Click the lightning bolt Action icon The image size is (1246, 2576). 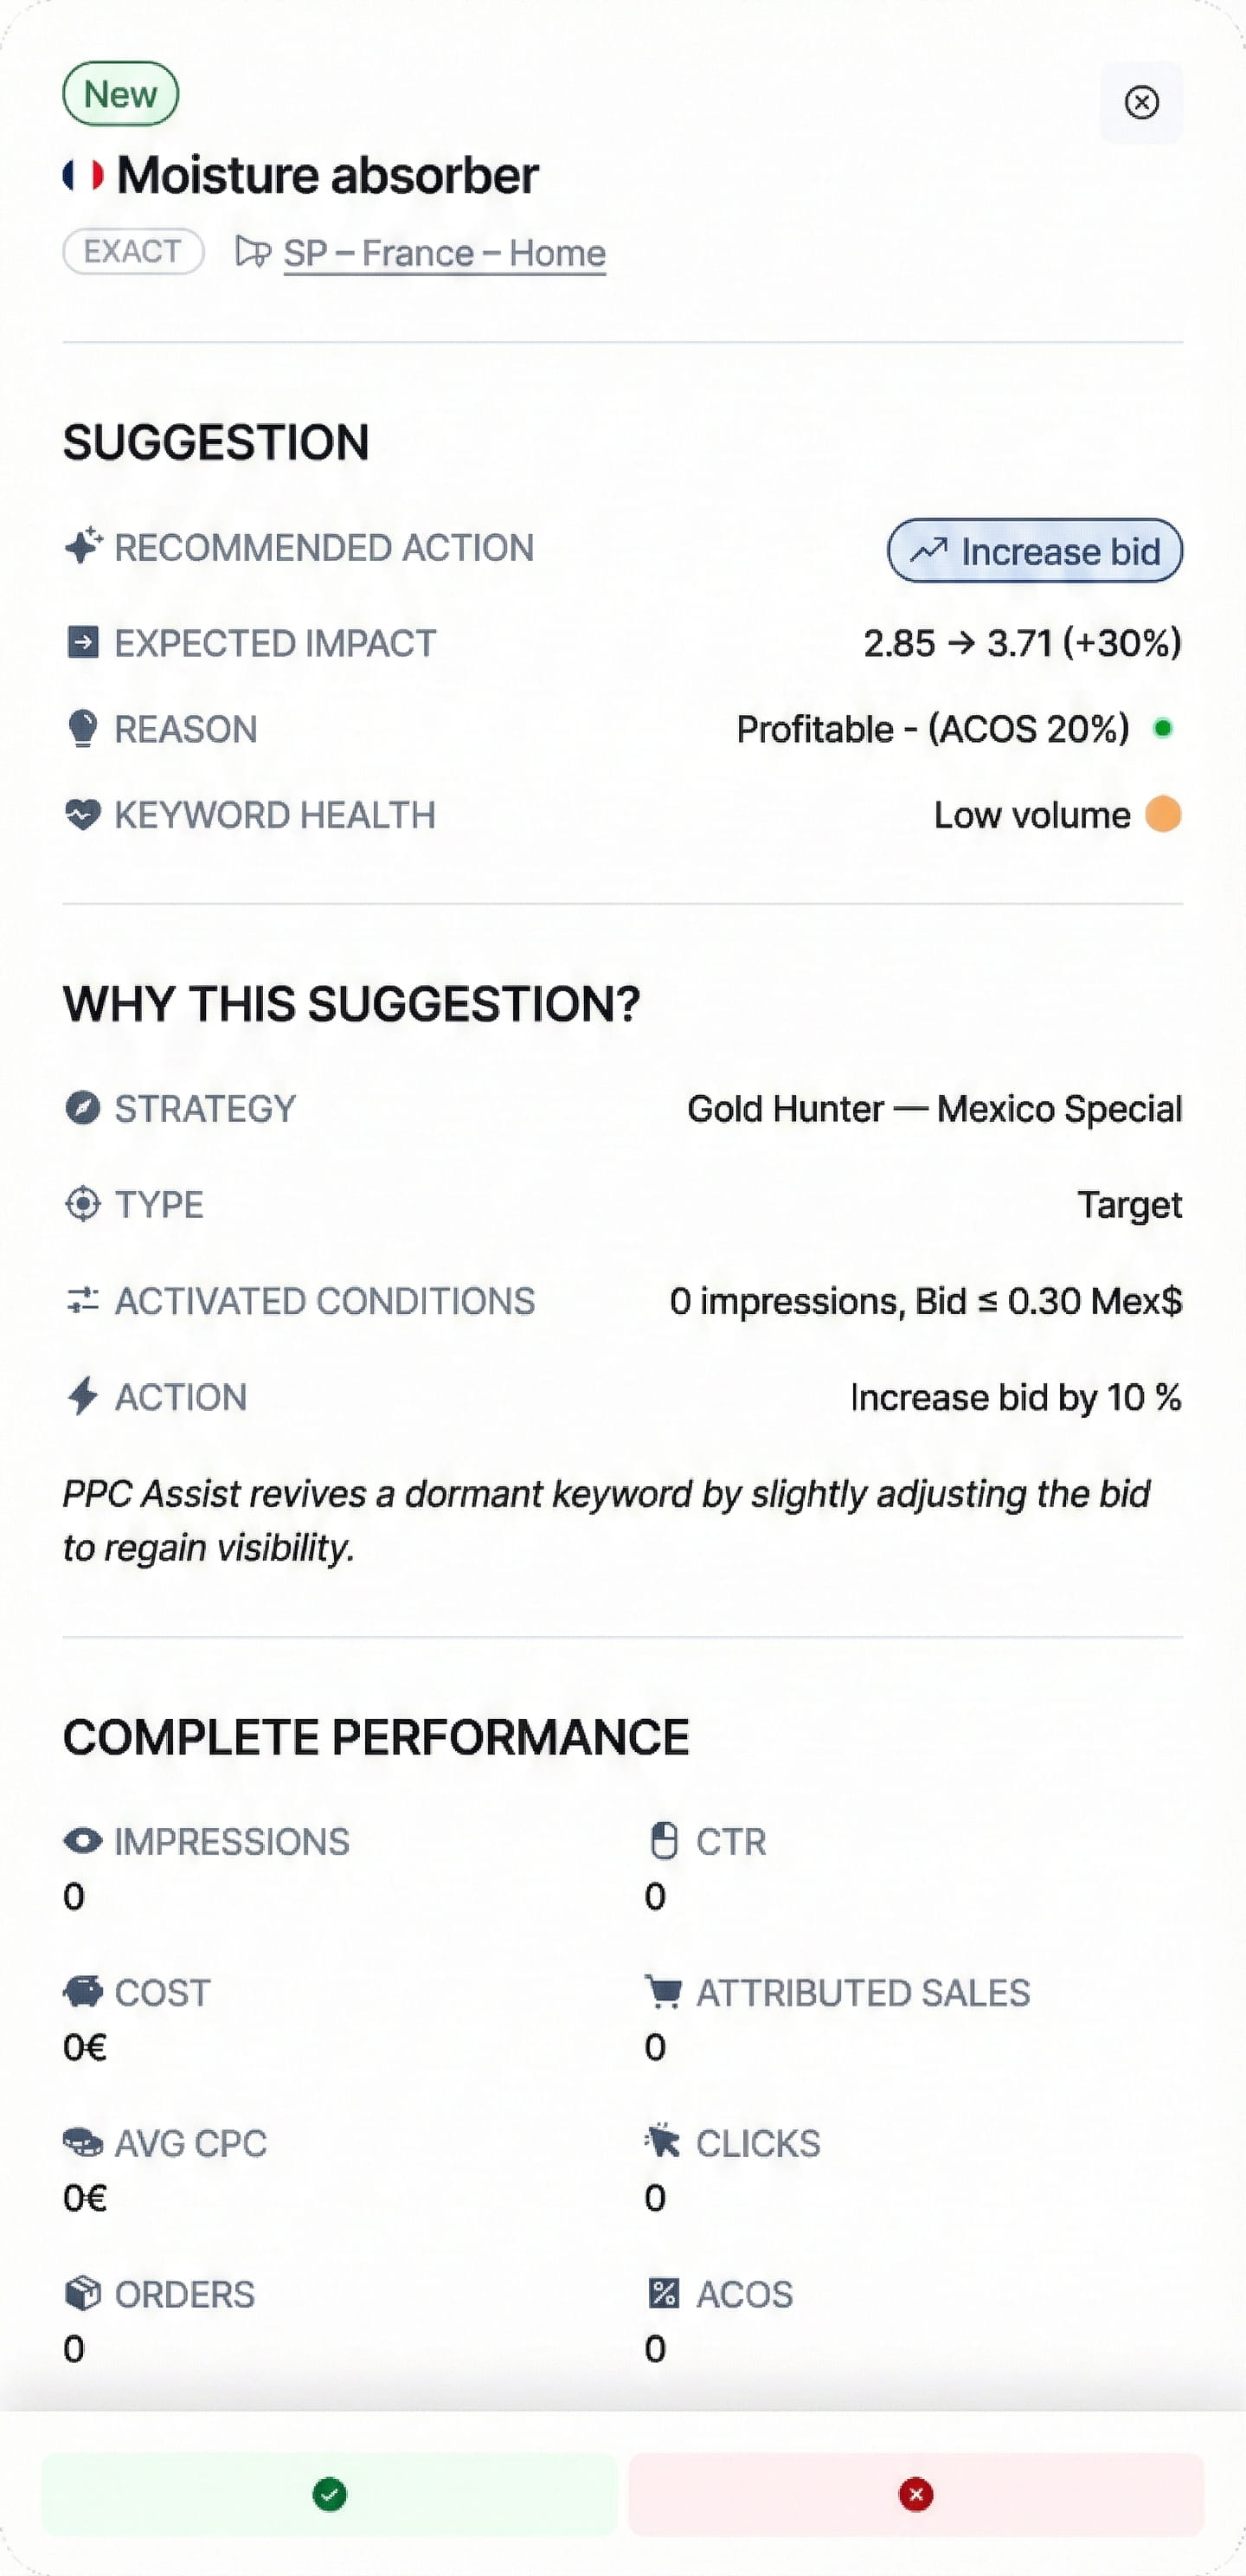pyautogui.click(x=83, y=1396)
